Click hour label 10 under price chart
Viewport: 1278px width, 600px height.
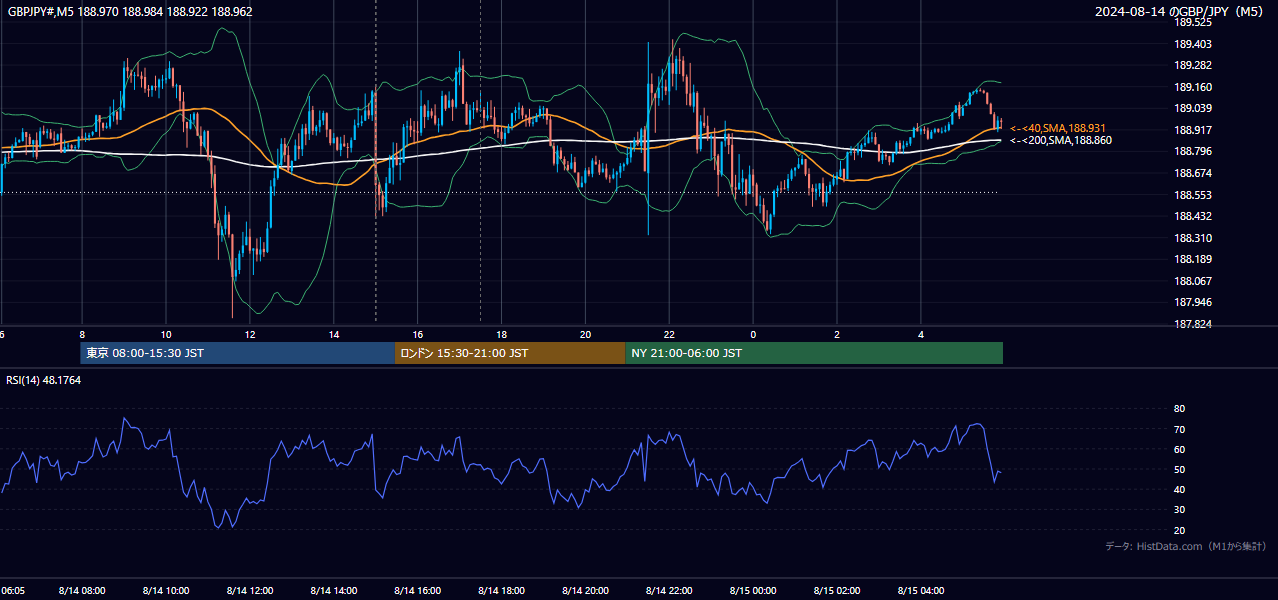(x=166, y=334)
